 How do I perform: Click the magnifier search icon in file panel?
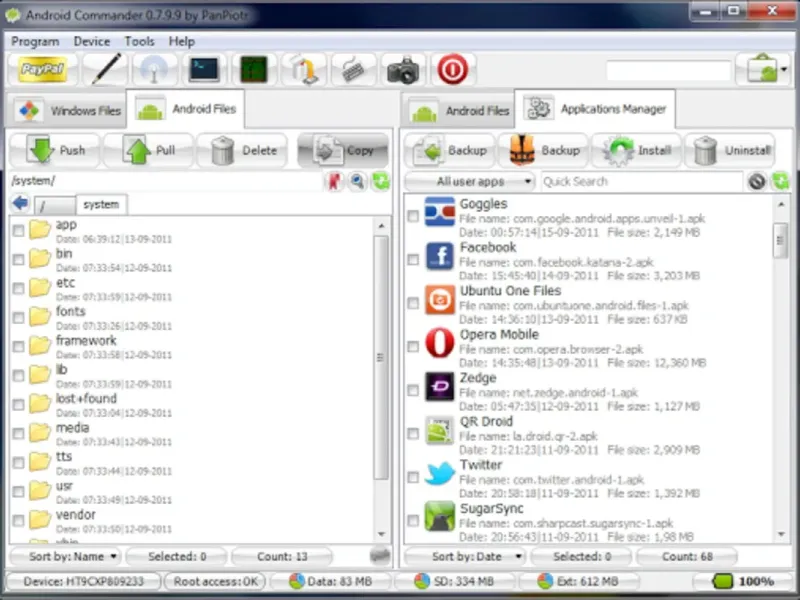[x=358, y=181]
